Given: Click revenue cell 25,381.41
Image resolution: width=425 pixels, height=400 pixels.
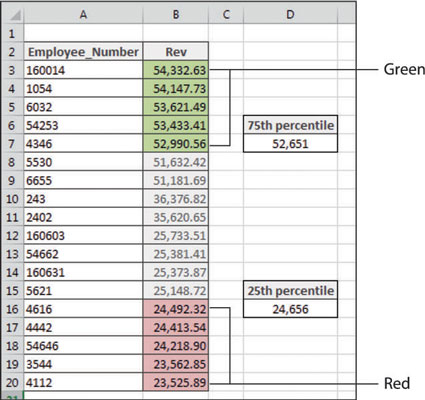Looking at the screenshot, I should pos(176,254).
